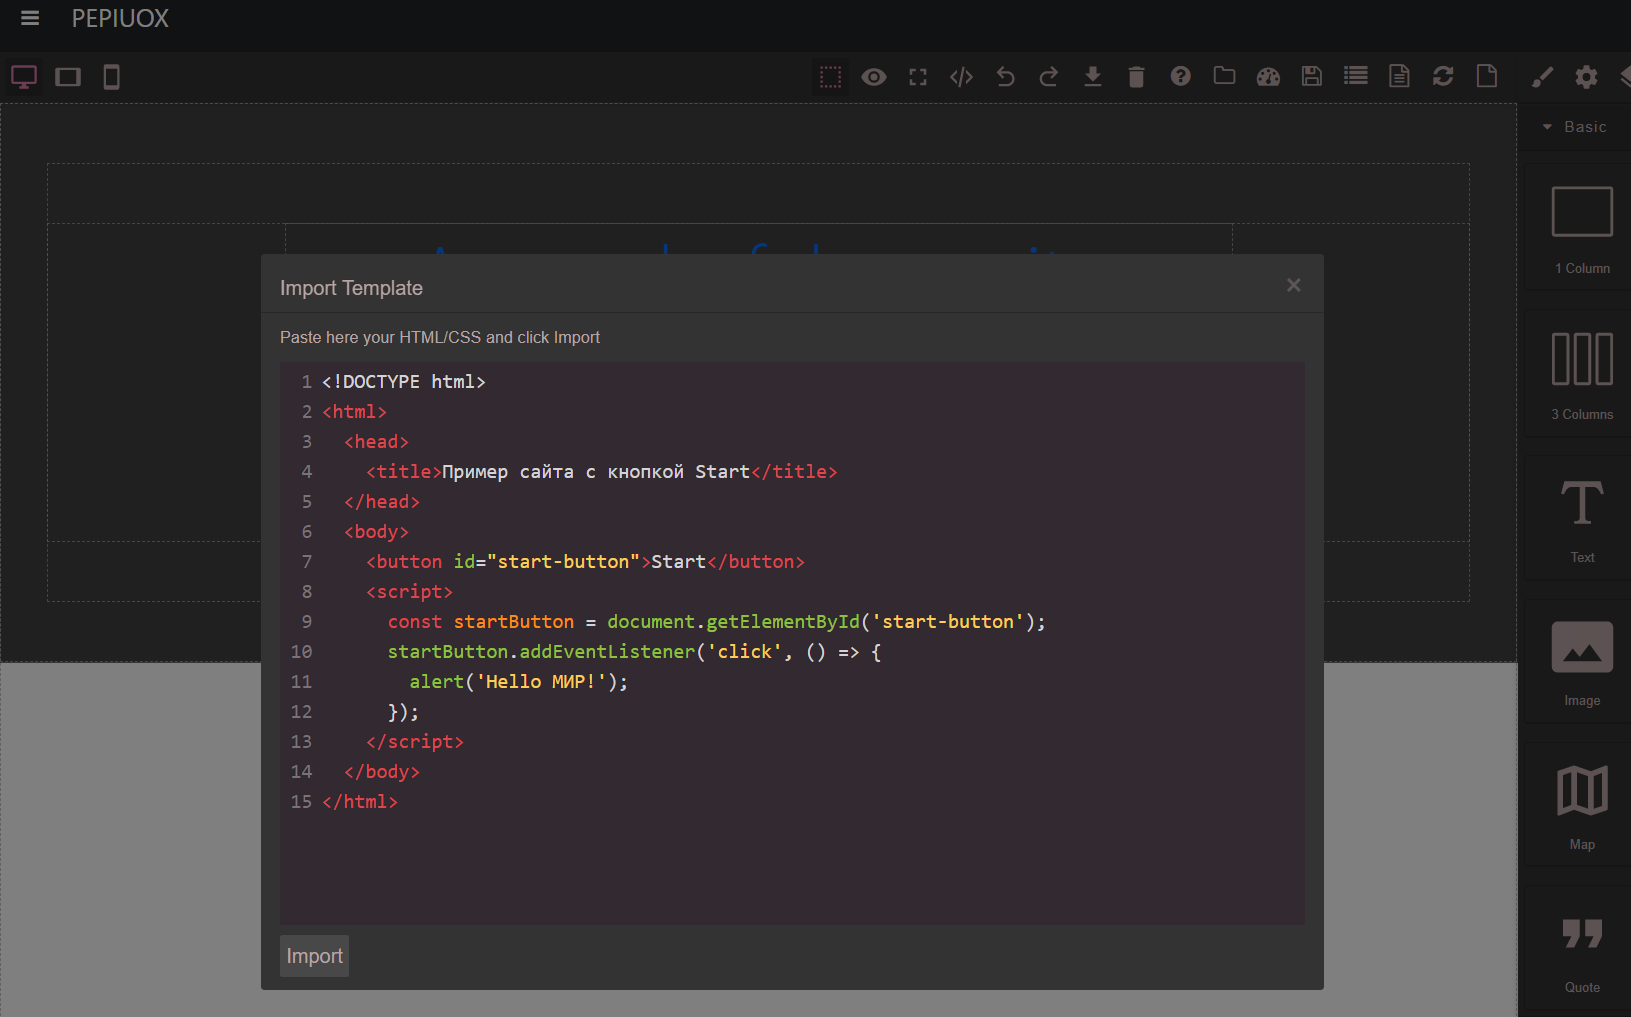Save the template via the floppy disk icon
The height and width of the screenshot is (1017, 1631).
(1312, 76)
